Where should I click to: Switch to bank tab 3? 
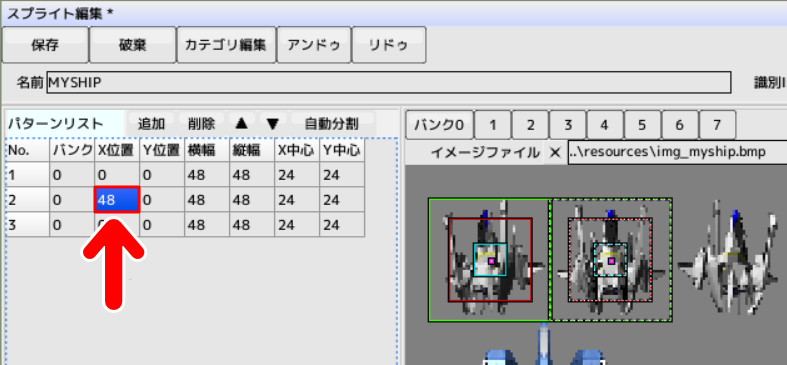pos(568,125)
